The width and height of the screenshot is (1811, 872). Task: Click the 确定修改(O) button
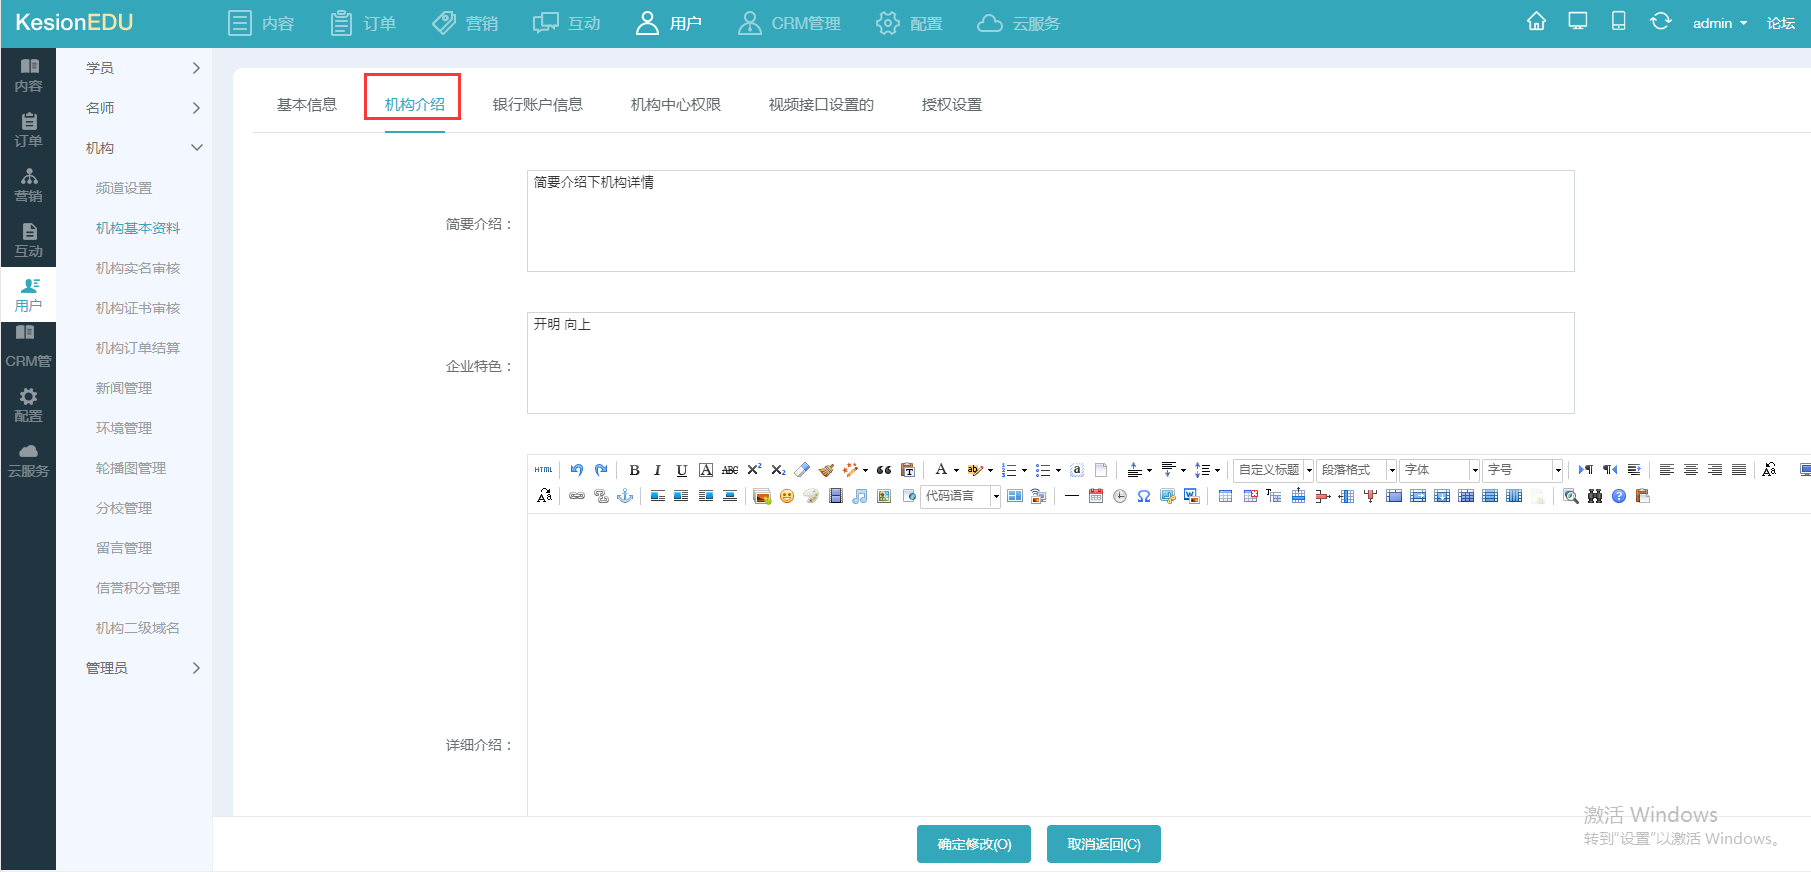974,844
